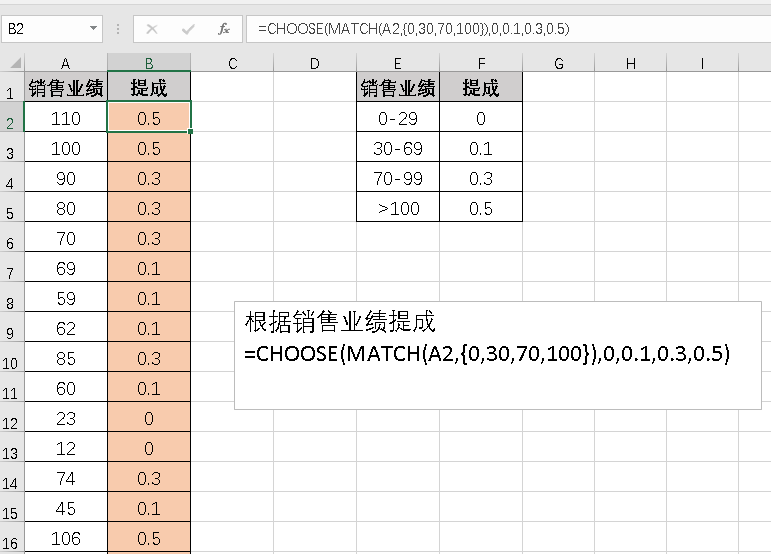Click cell E1 header 销售业绩
771x554 pixels.
pyautogui.click(x=398, y=87)
